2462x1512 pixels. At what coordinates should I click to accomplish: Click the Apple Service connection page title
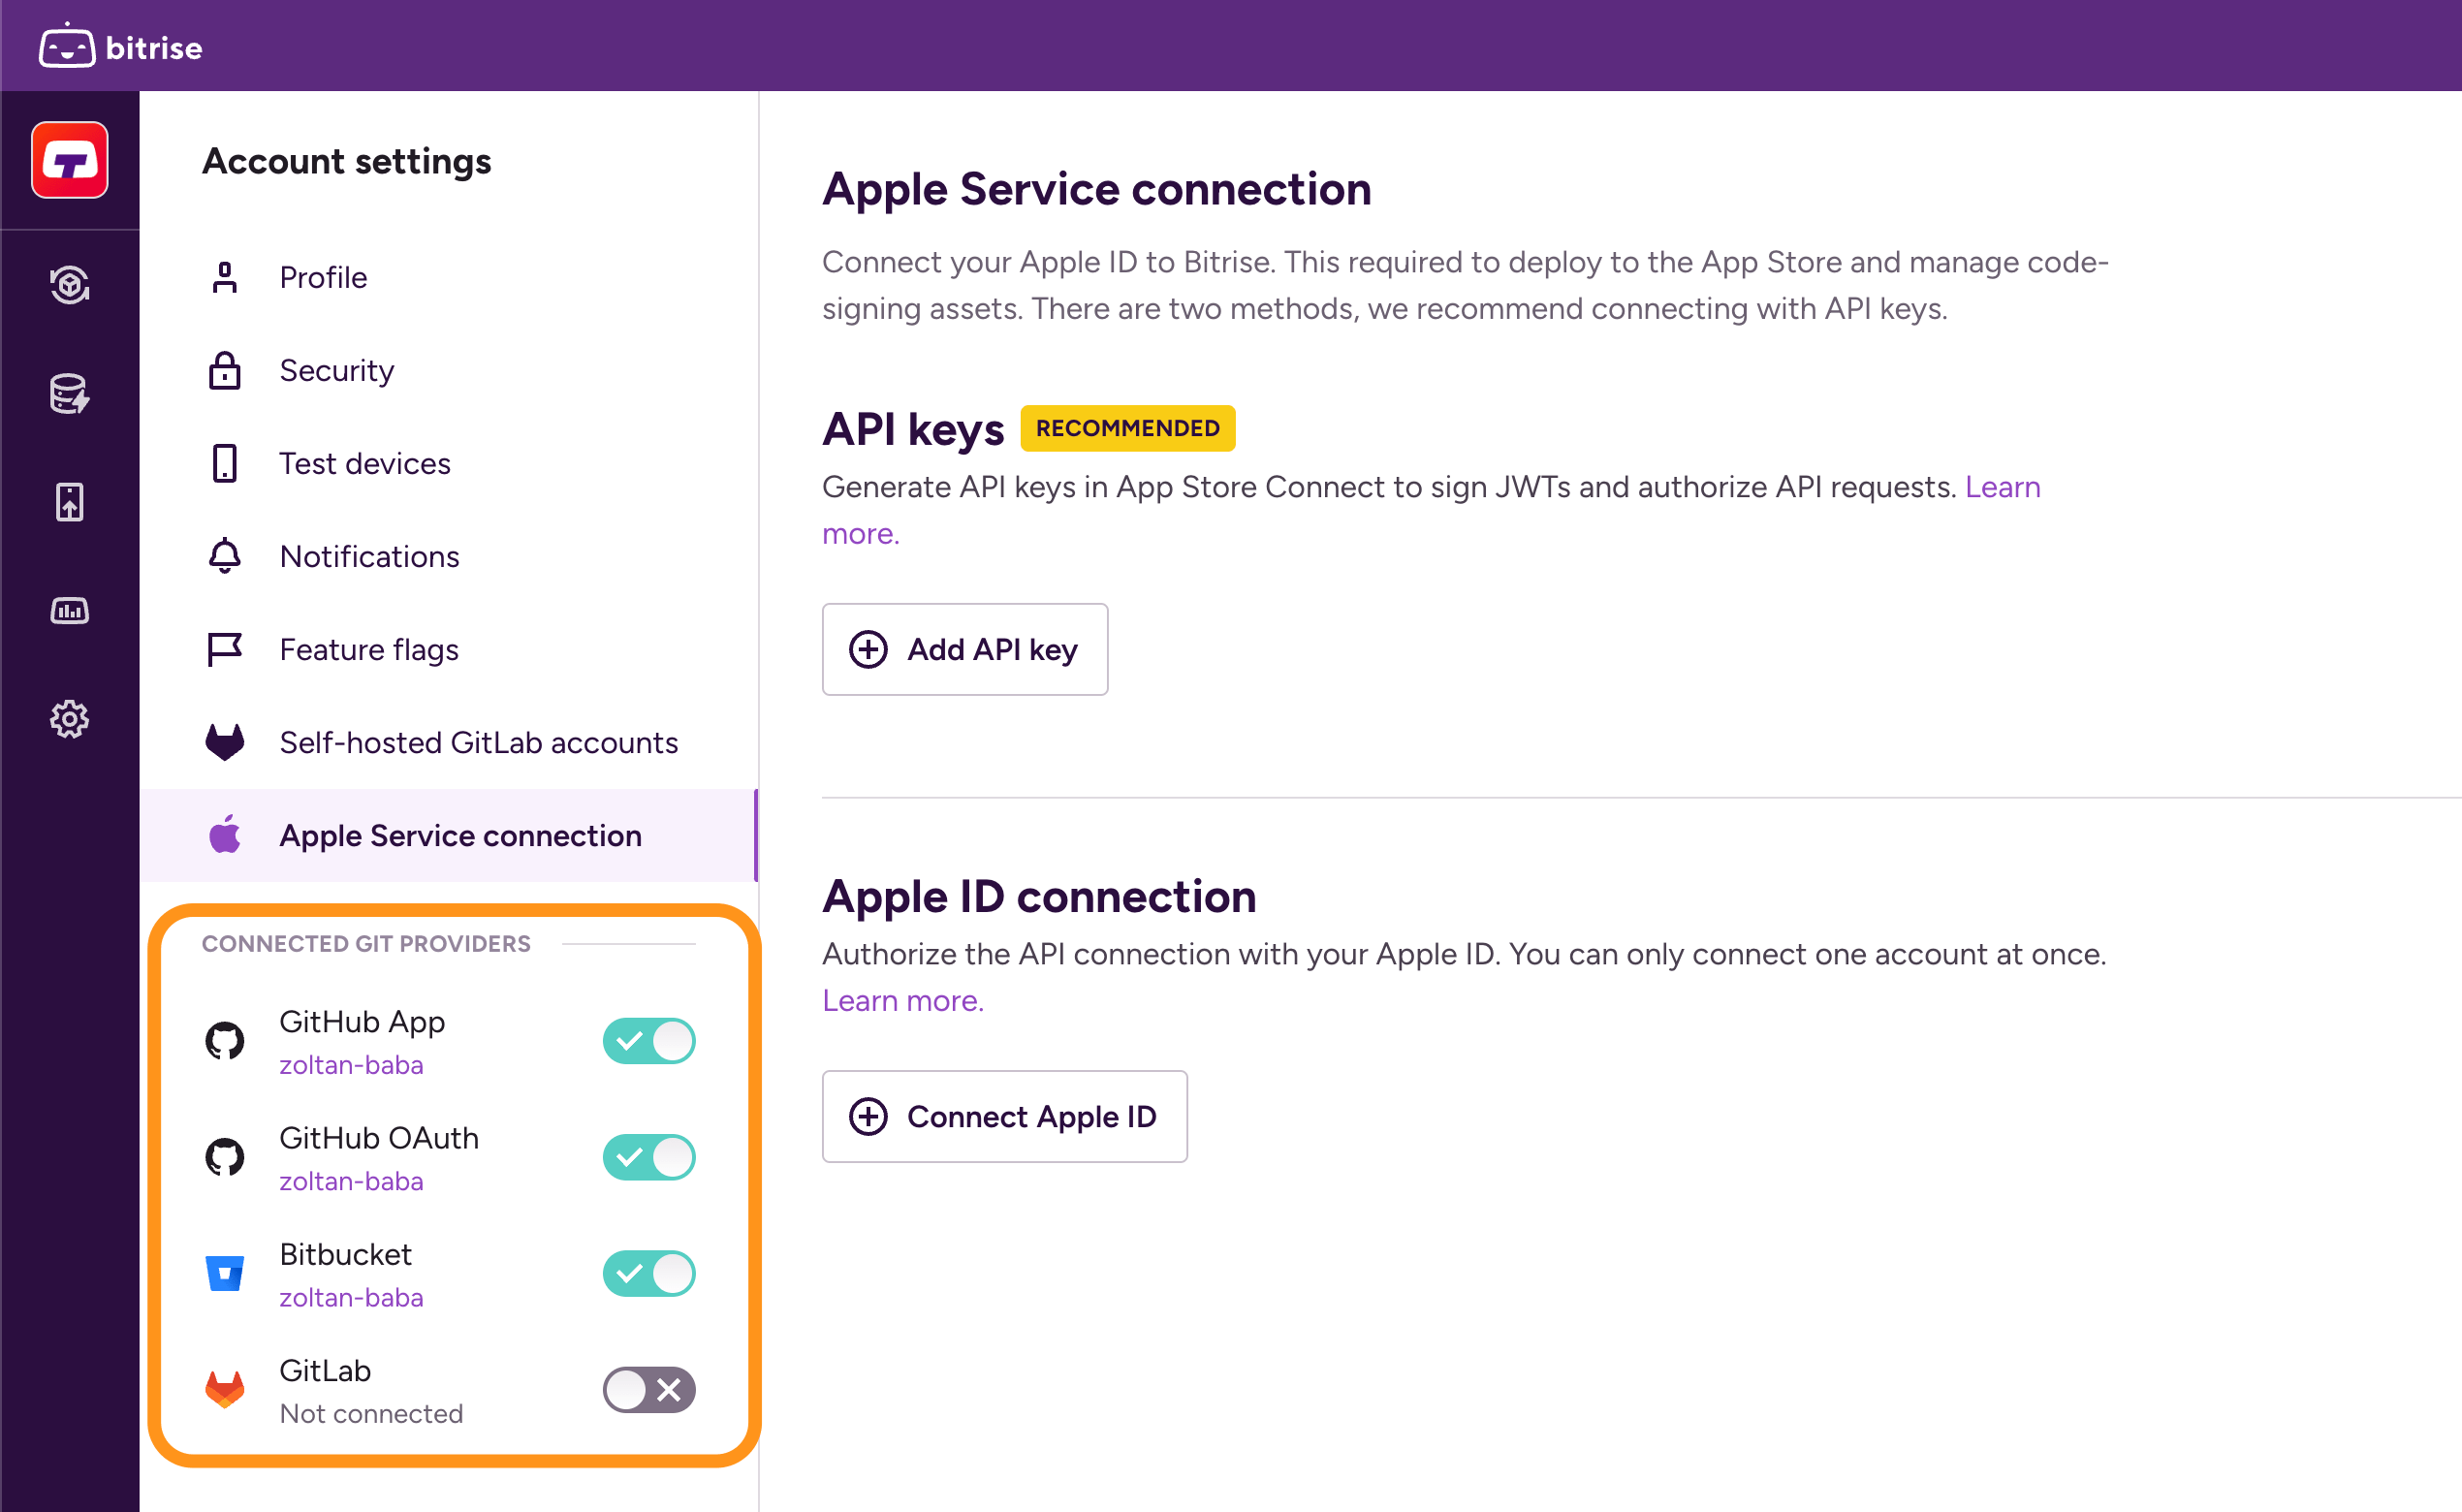pos(1097,189)
